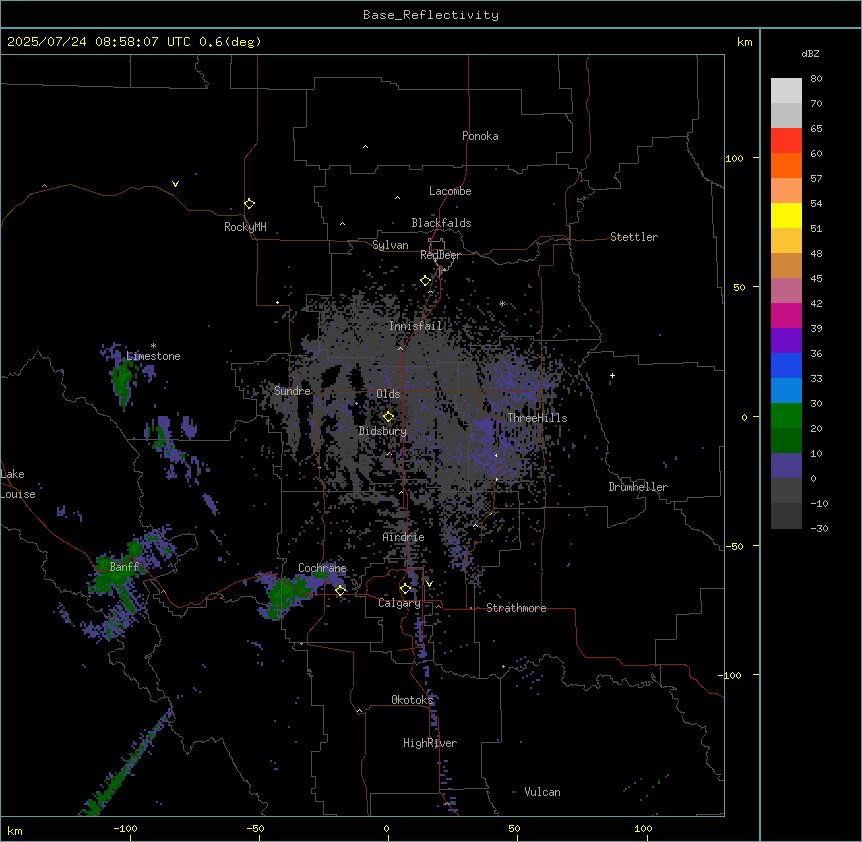862x842 pixels.
Task: Pick the orange 57-60 dBZ legend swatch
Action: pyautogui.click(x=786, y=165)
